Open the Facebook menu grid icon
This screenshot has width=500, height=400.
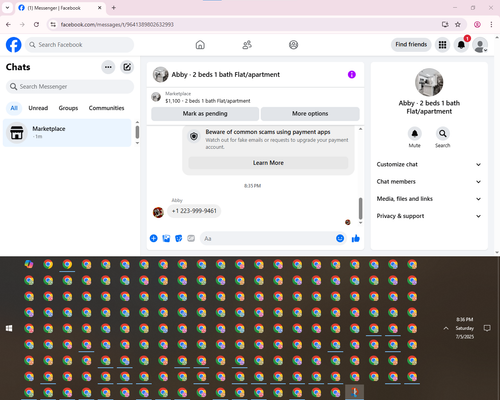point(442,45)
